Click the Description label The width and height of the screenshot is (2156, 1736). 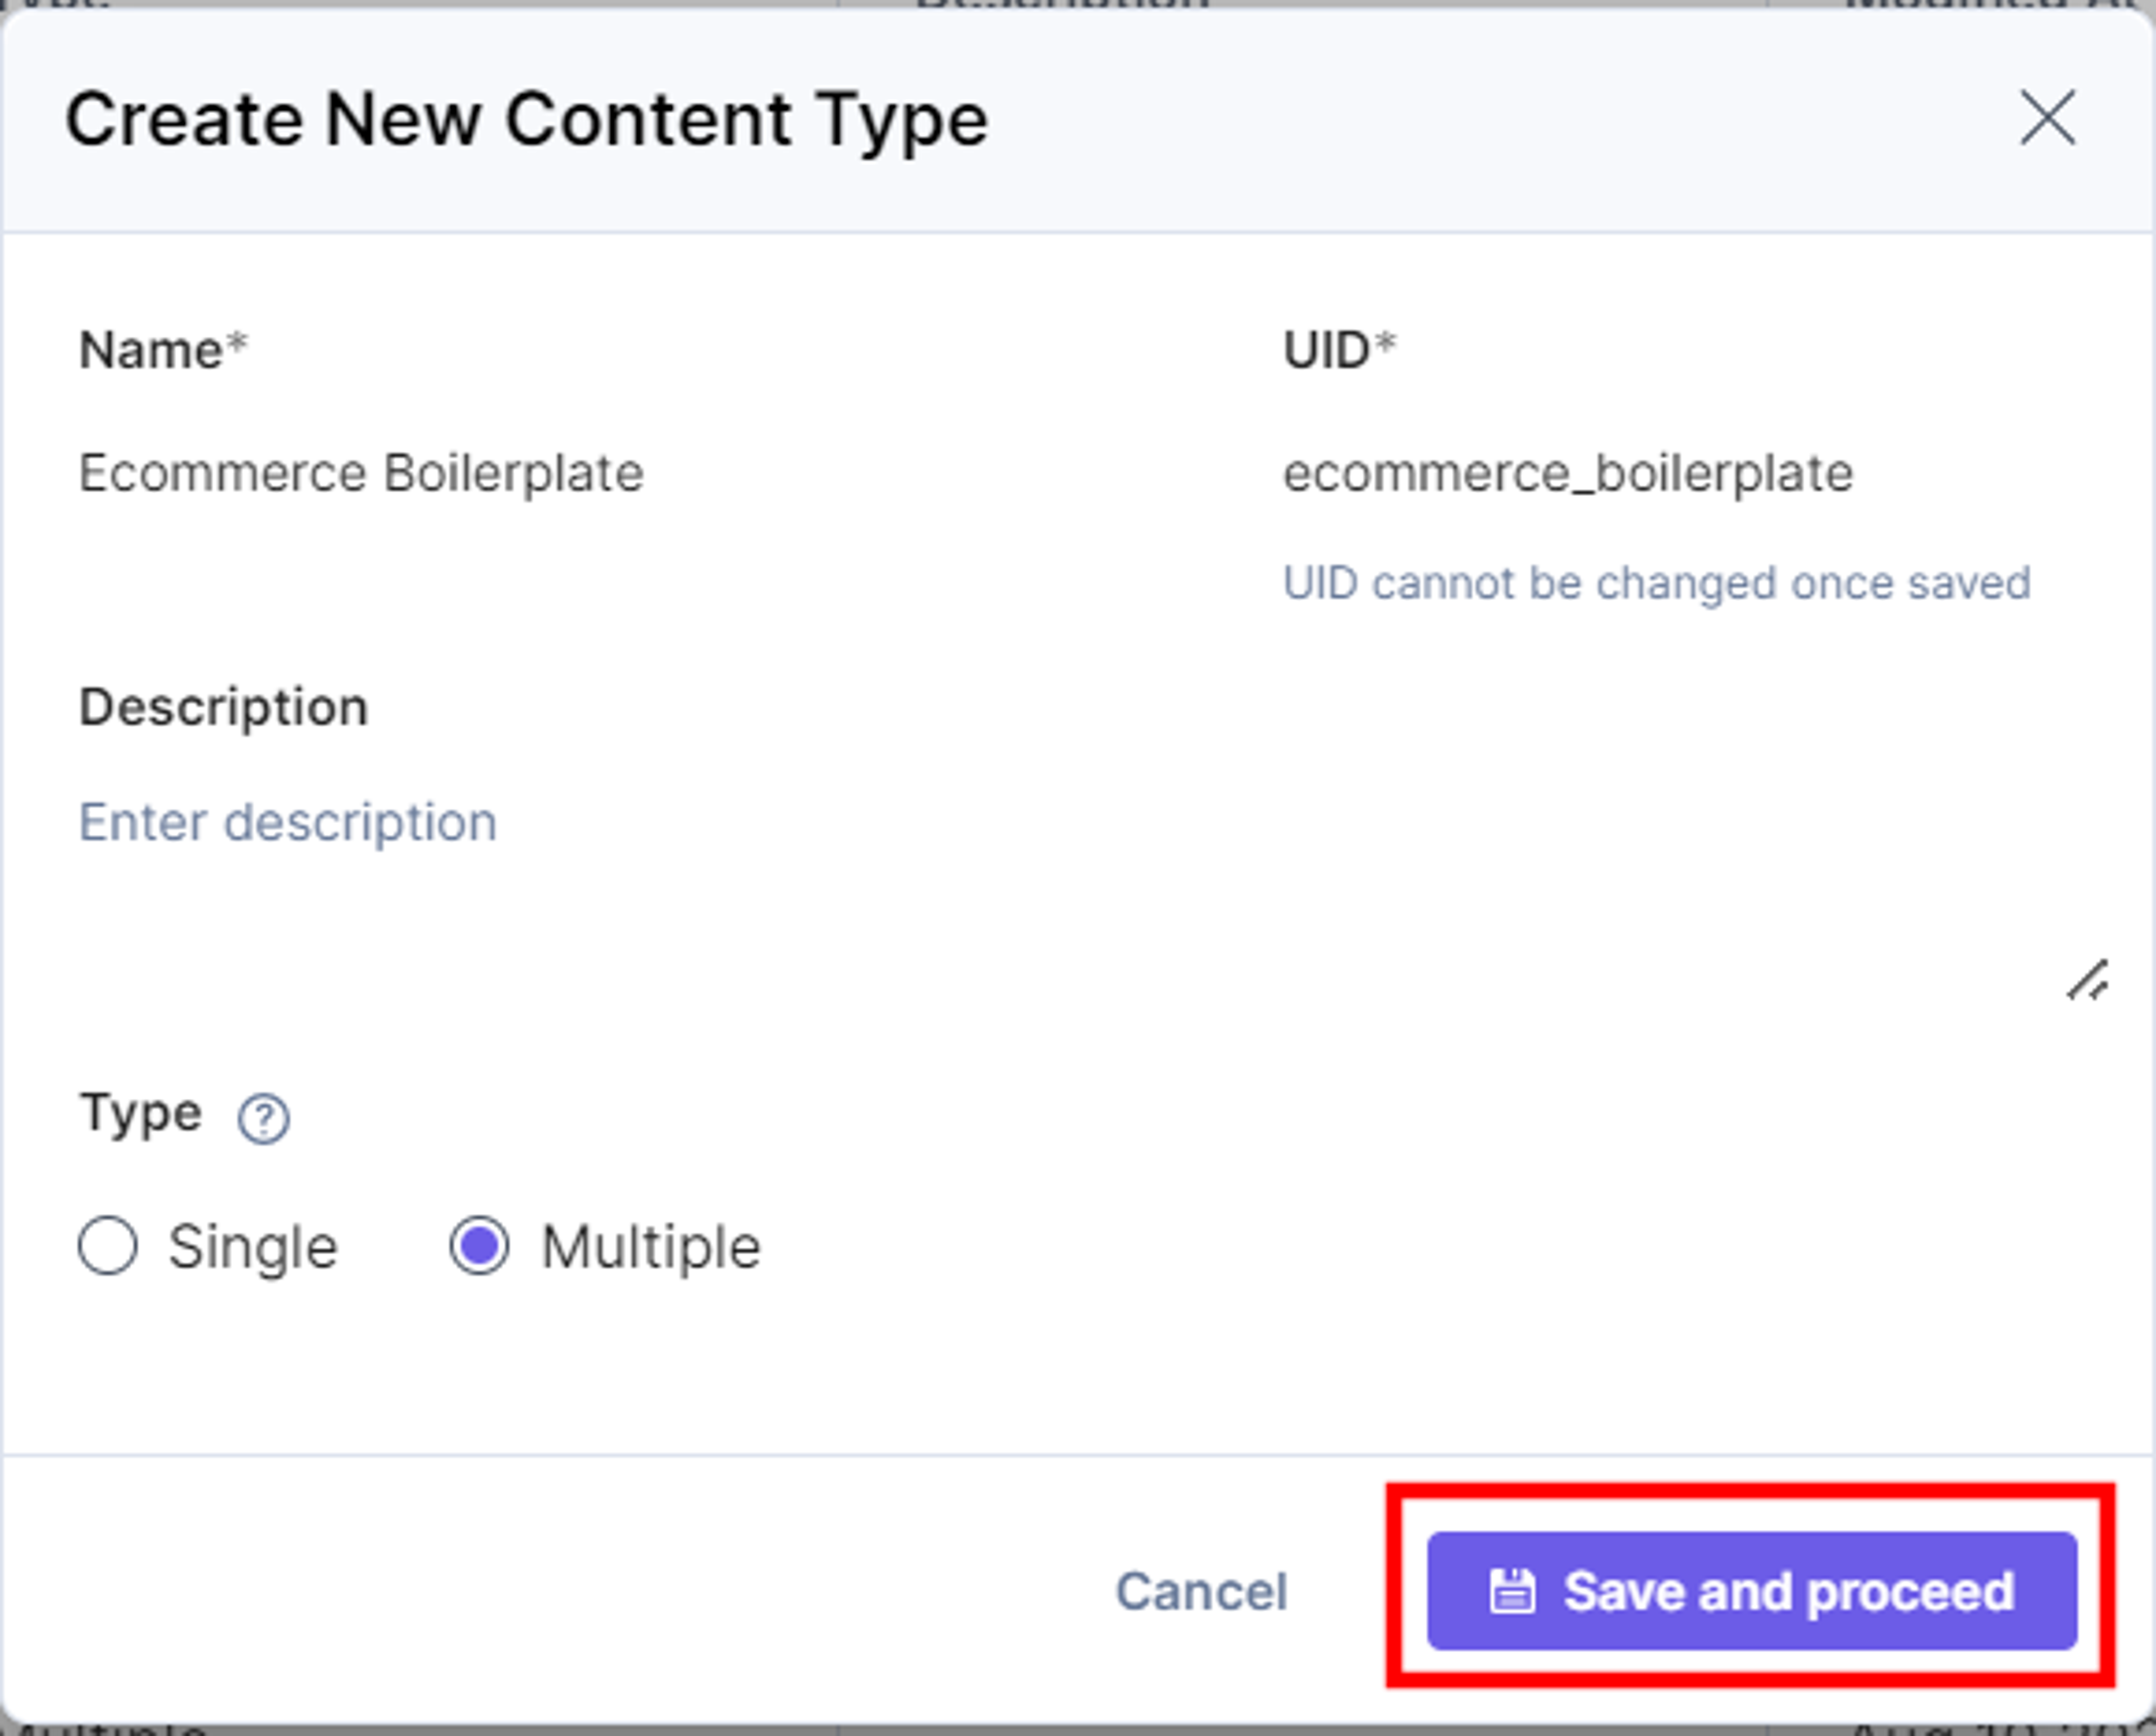[224, 708]
